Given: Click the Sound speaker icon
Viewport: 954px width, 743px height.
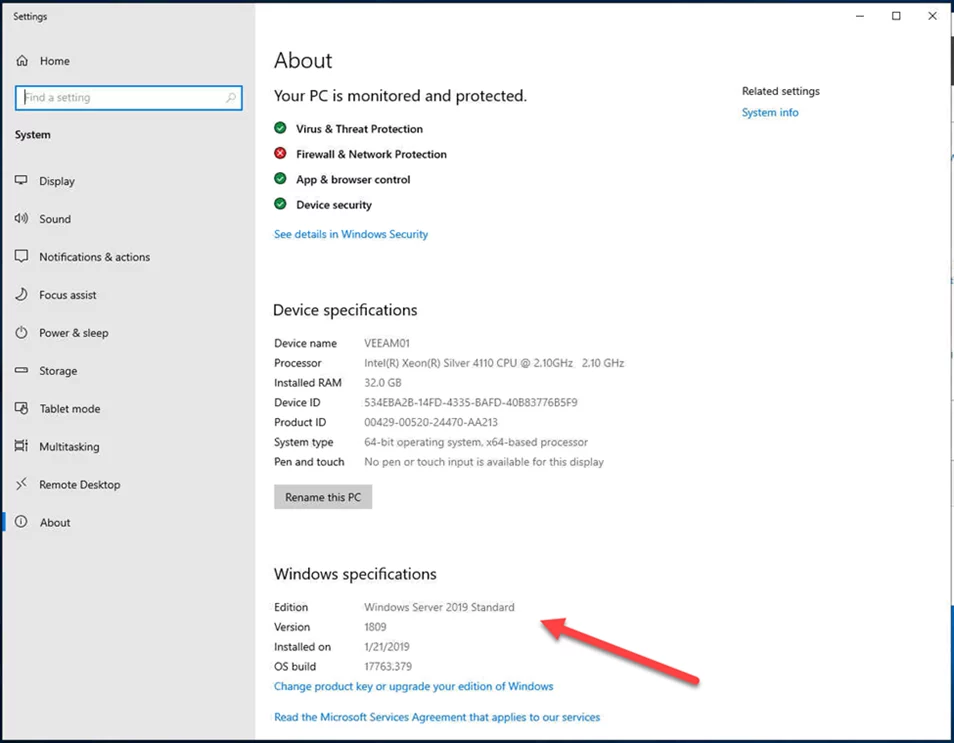Looking at the screenshot, I should click(x=22, y=219).
